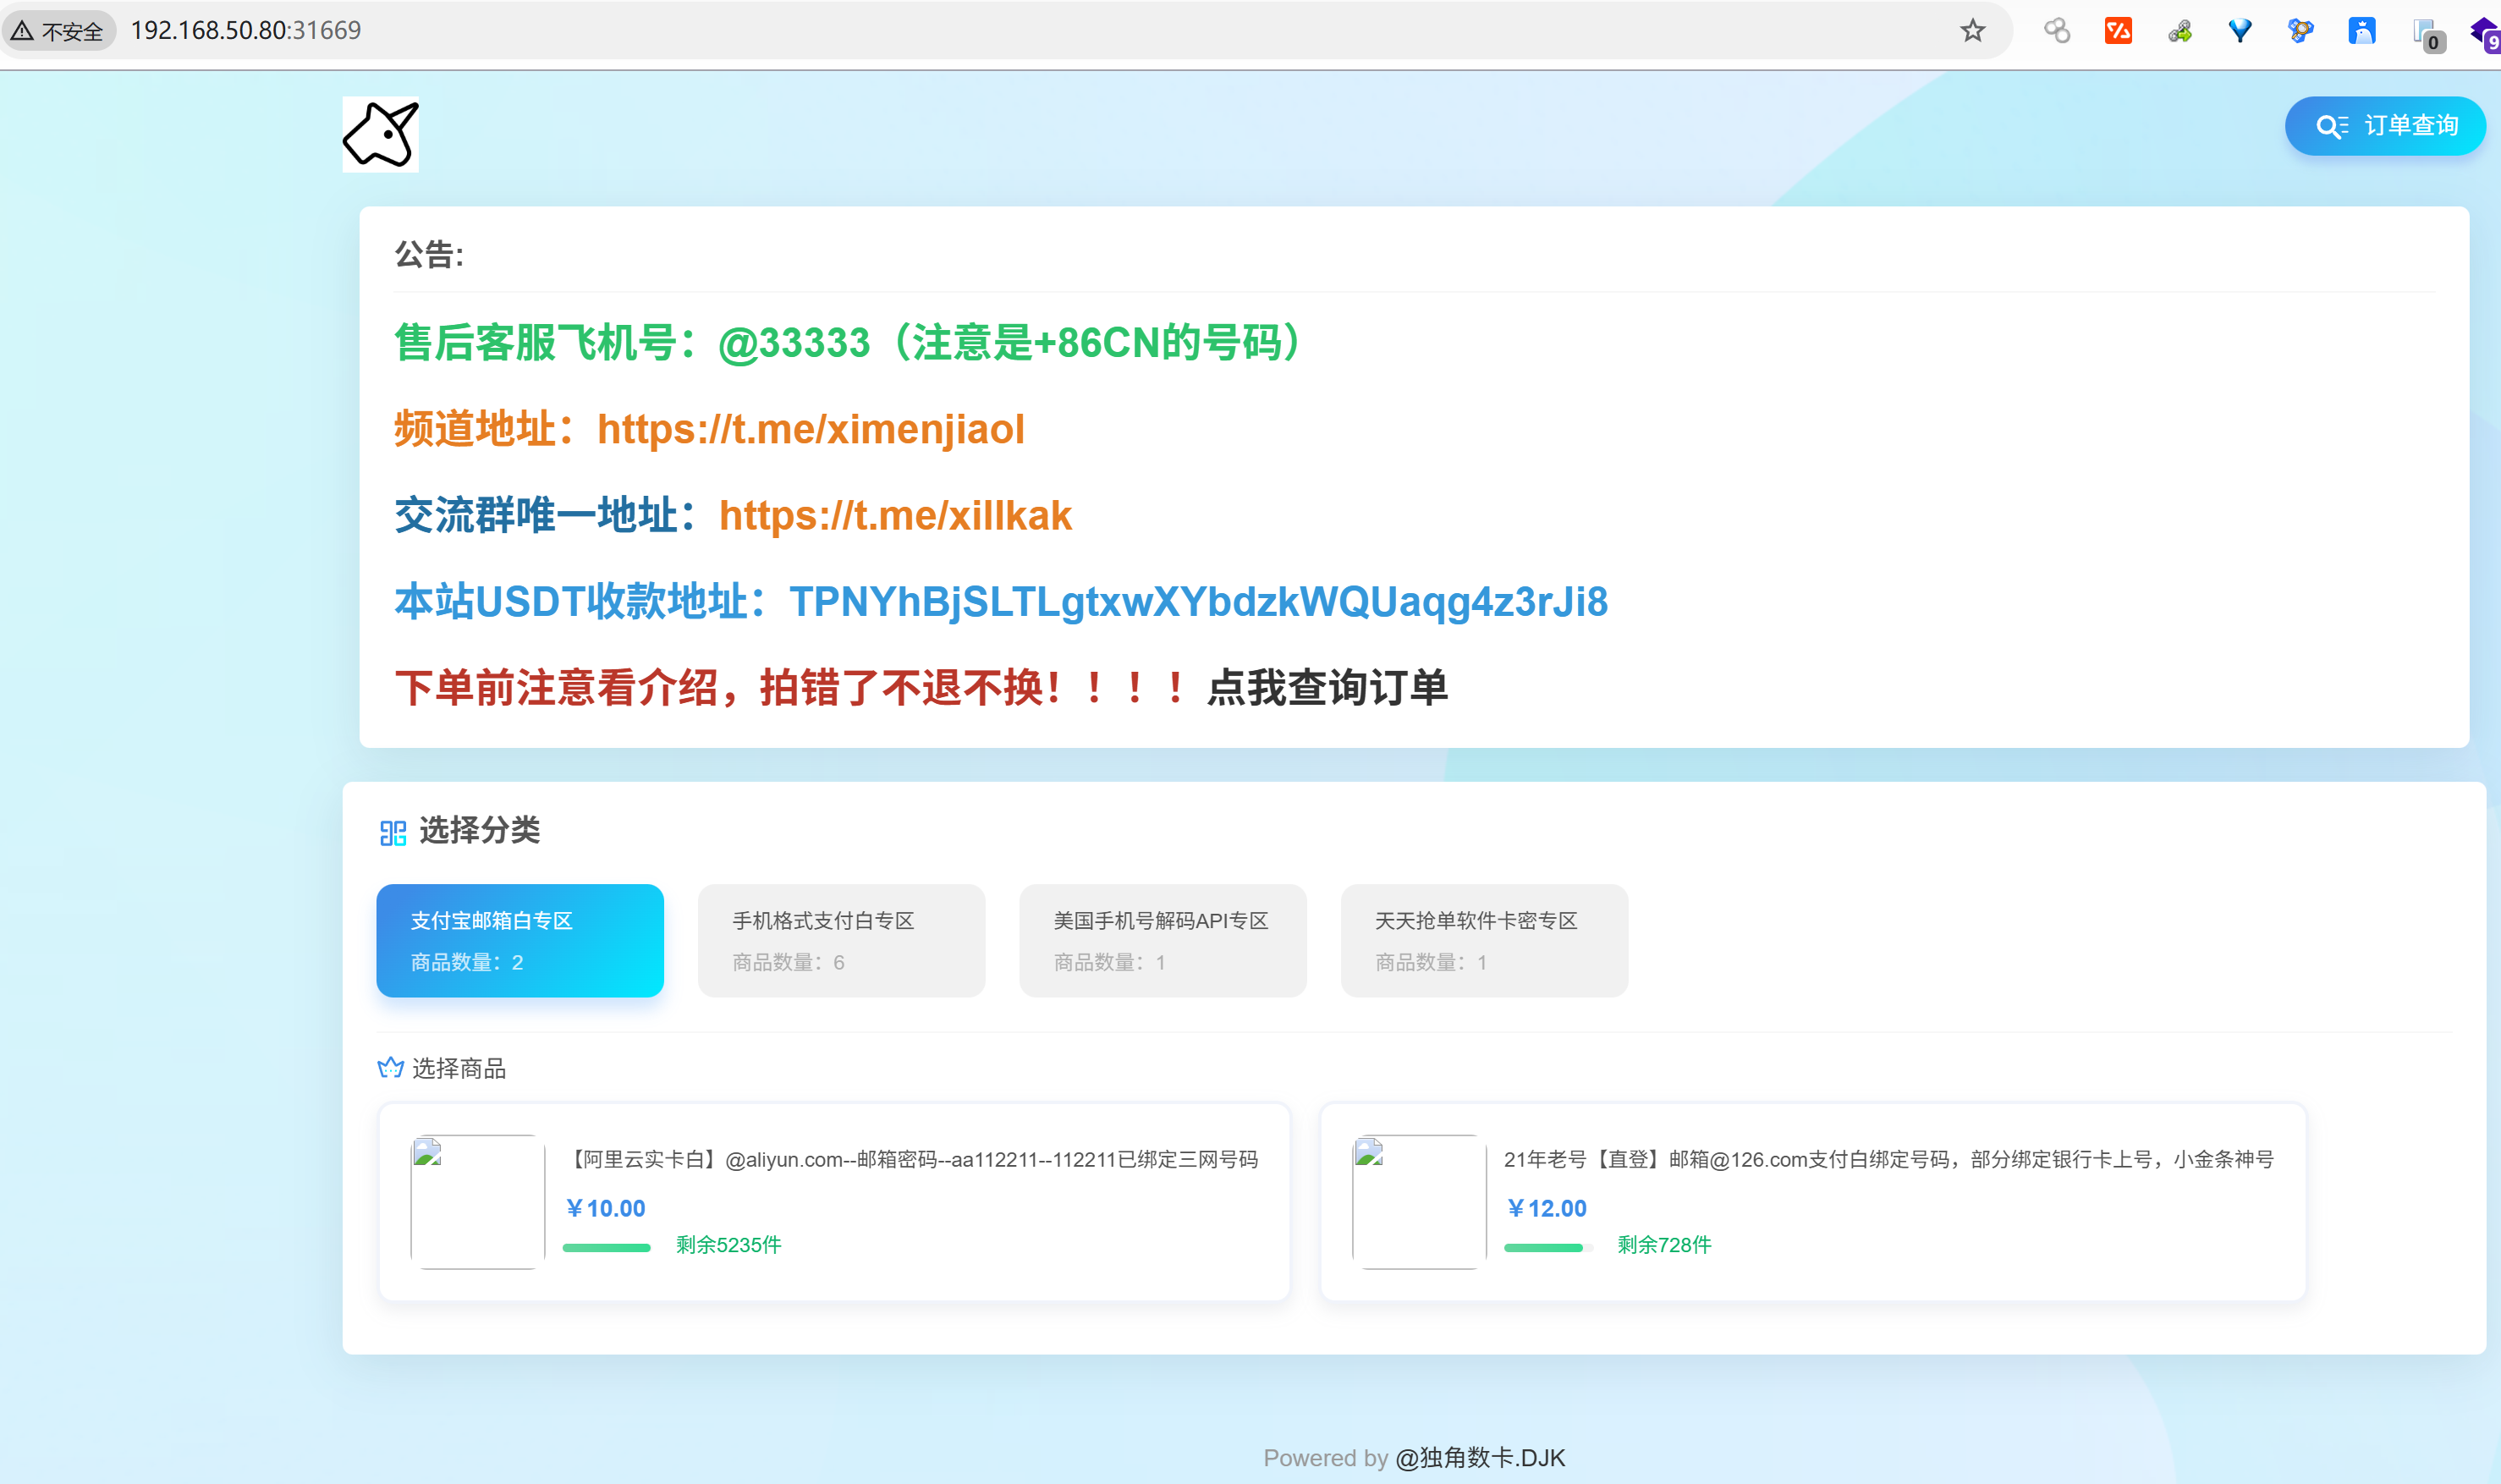Open the 美国手机号解码API专区 category
Viewport: 2501px width, 1484px height.
(1162, 940)
